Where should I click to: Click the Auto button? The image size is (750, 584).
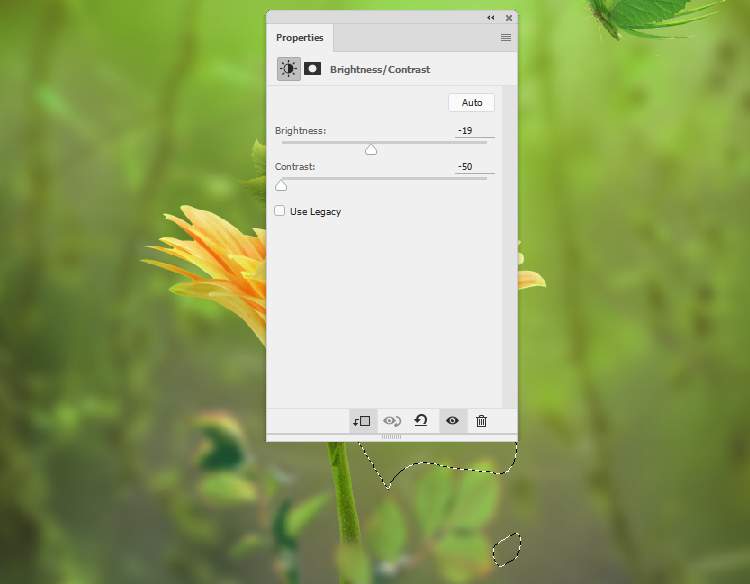[x=472, y=102]
